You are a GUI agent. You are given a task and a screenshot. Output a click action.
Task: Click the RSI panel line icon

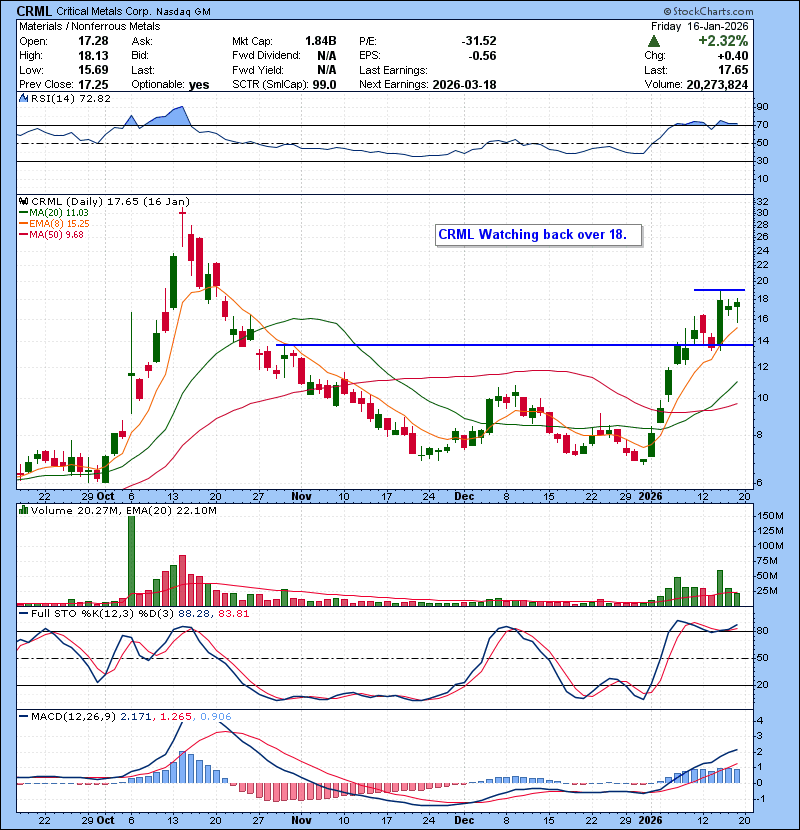coord(24,98)
